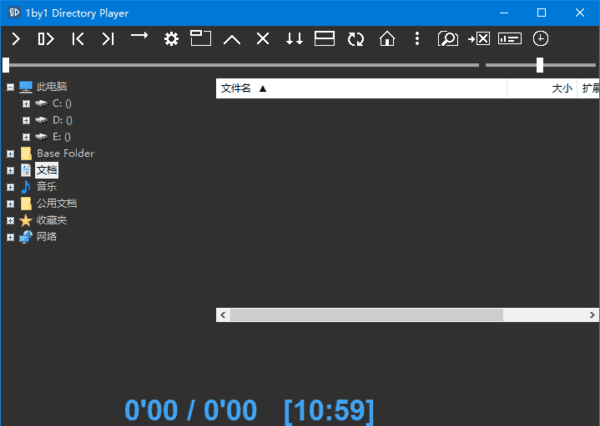Click the X icon in toolbar
This screenshot has height=426, width=600.
pyautogui.click(x=263, y=38)
